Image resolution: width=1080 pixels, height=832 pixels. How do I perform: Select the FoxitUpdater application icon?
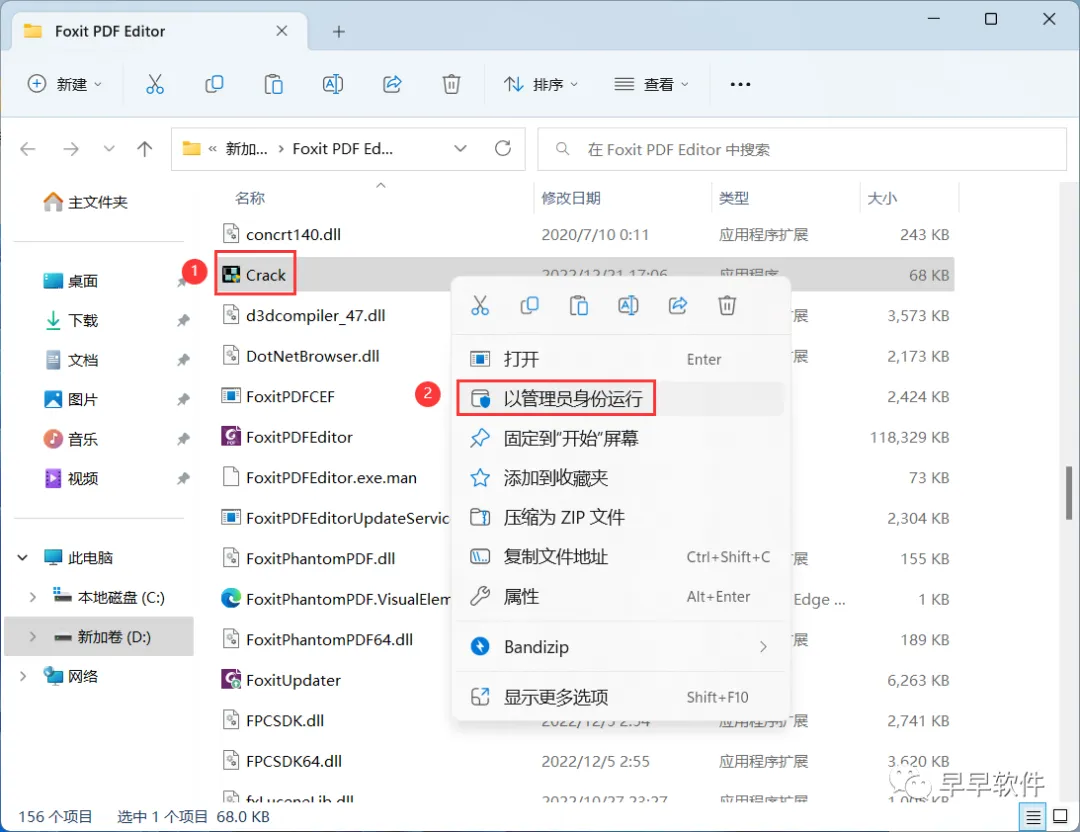coord(231,680)
